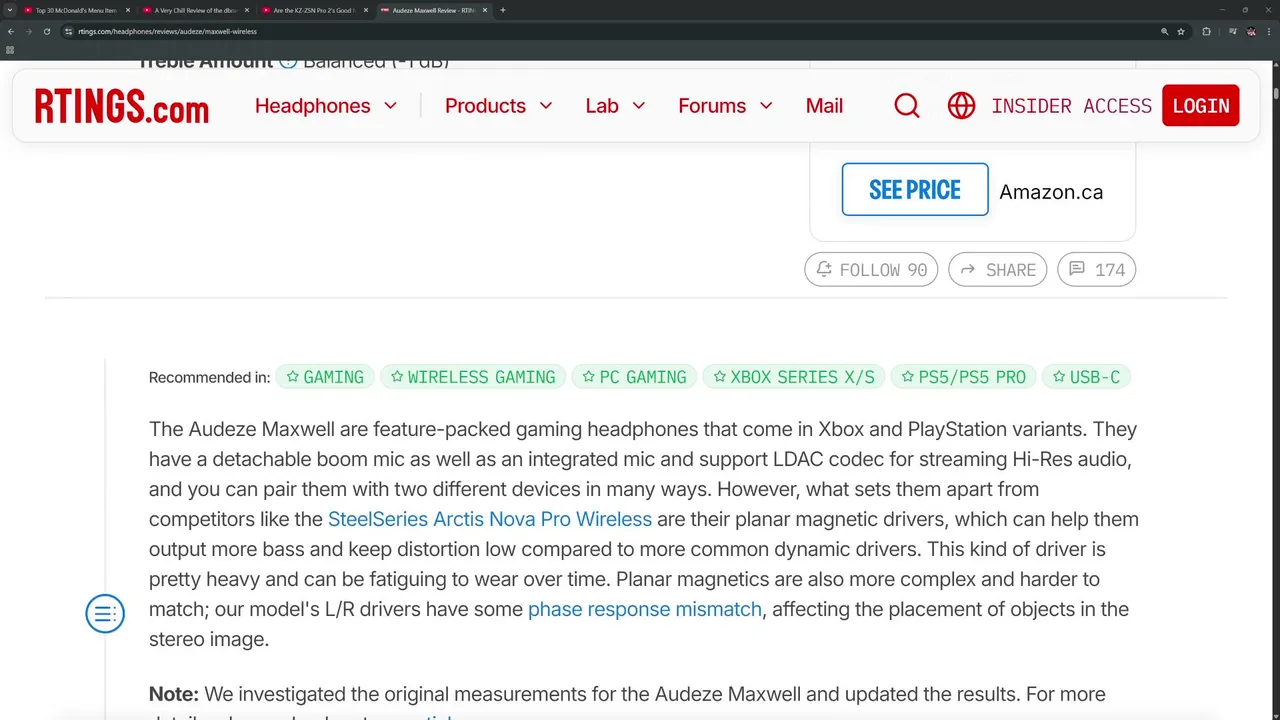Reload the page with the refresh icon
This screenshot has width=1280, height=720.
pos(46,31)
